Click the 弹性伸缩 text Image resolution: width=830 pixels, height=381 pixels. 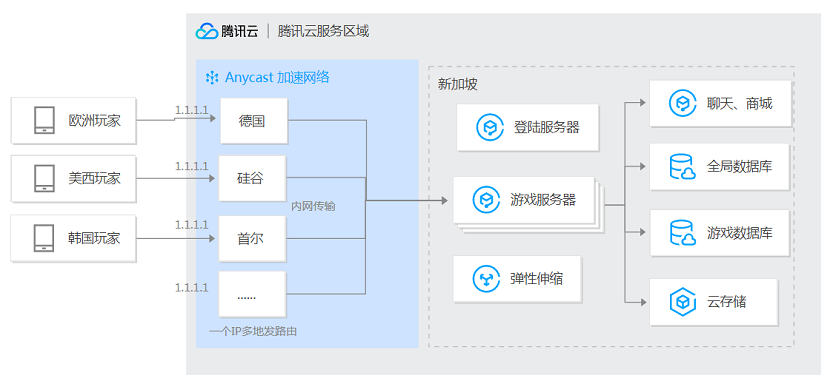coord(536,278)
